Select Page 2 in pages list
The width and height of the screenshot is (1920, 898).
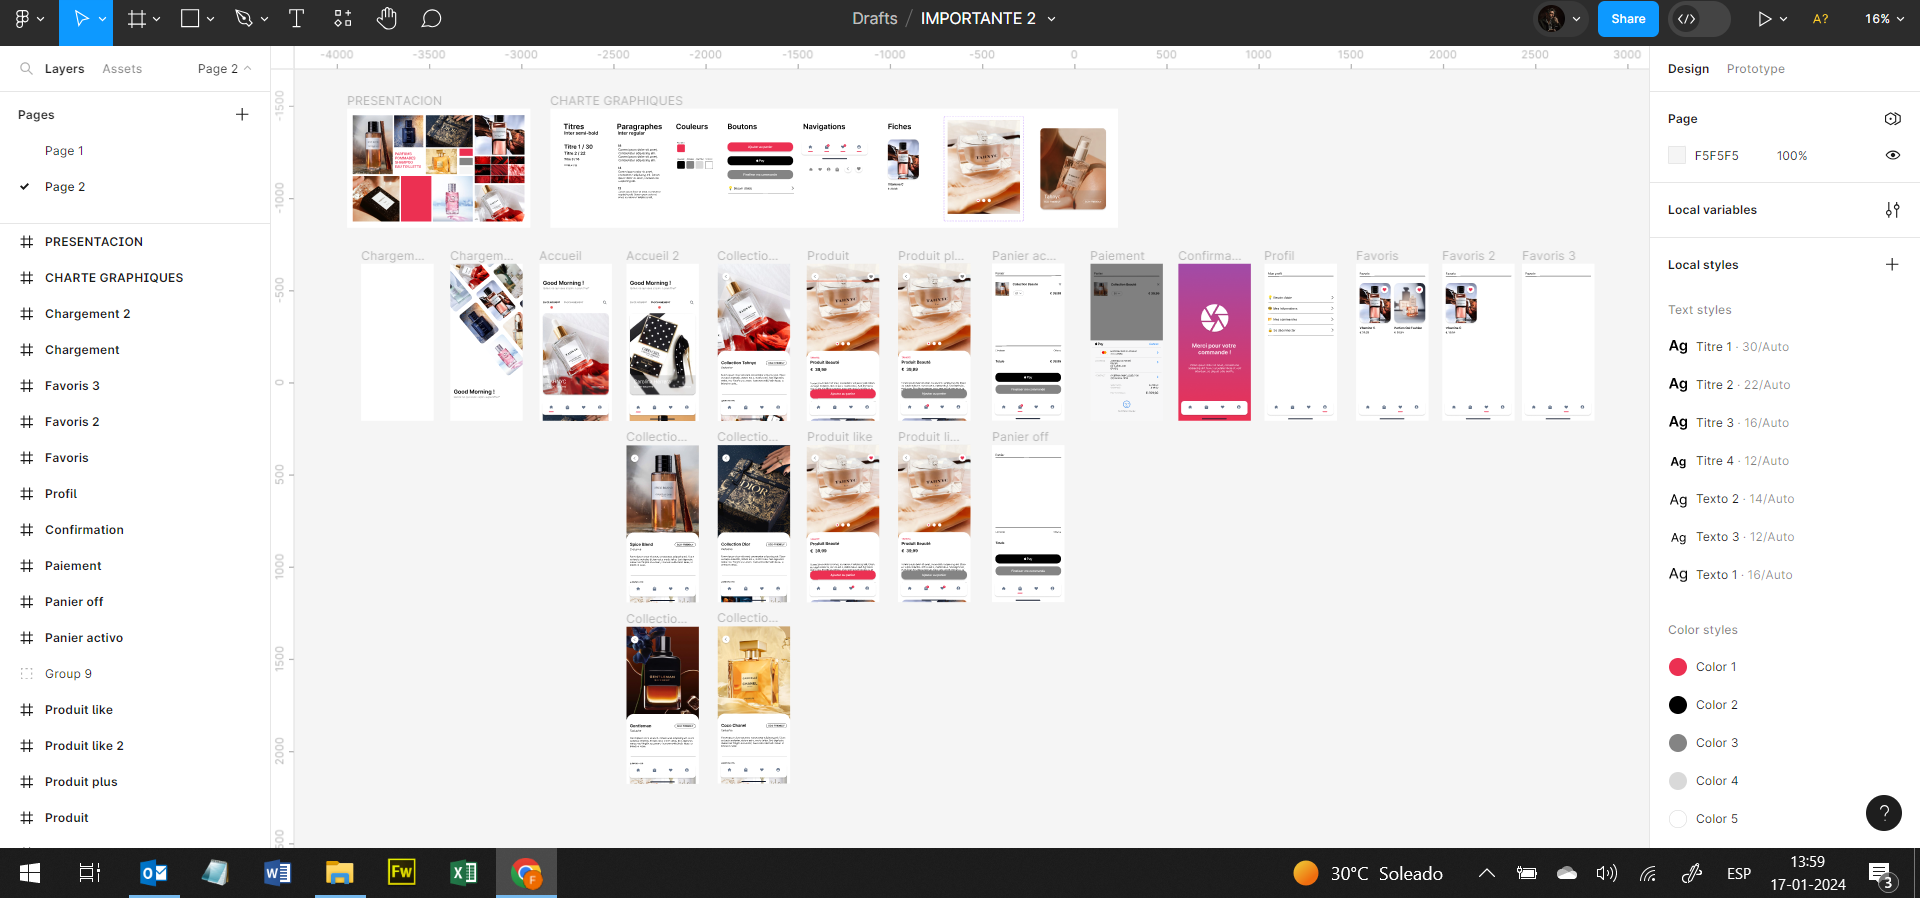point(65,187)
